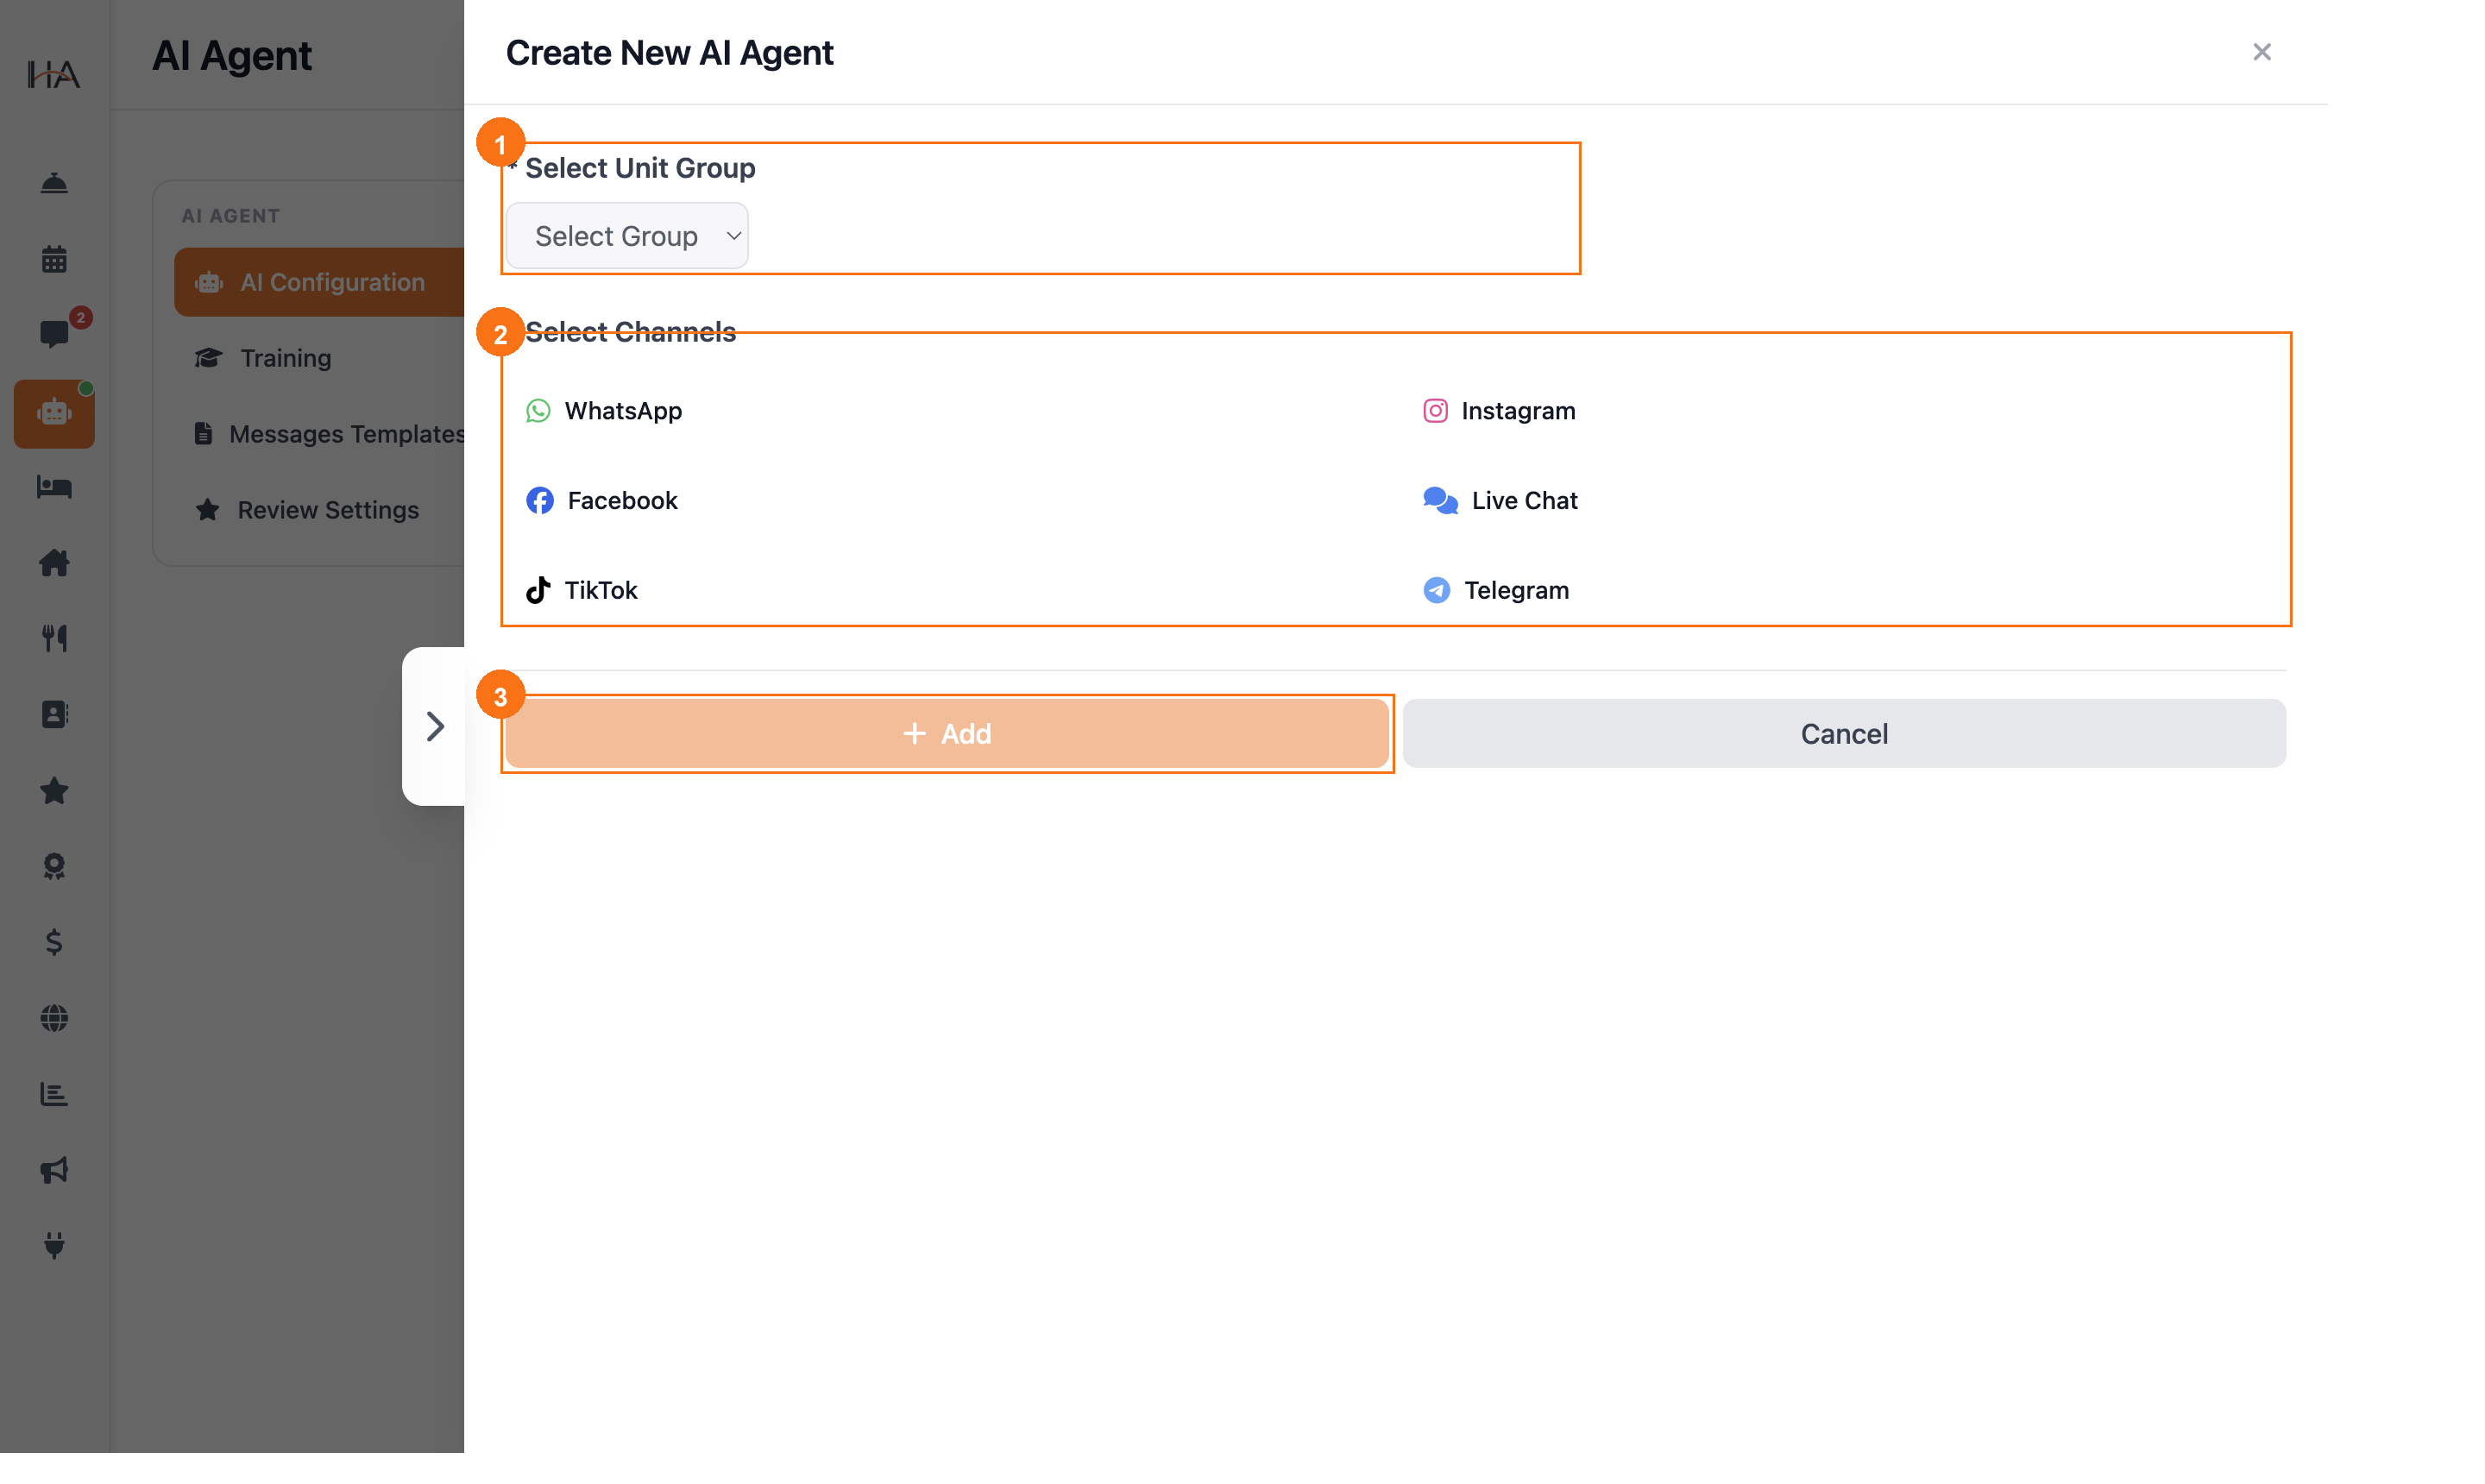Select the Live Chat channel
The image size is (2485, 1484).
click(x=1499, y=500)
